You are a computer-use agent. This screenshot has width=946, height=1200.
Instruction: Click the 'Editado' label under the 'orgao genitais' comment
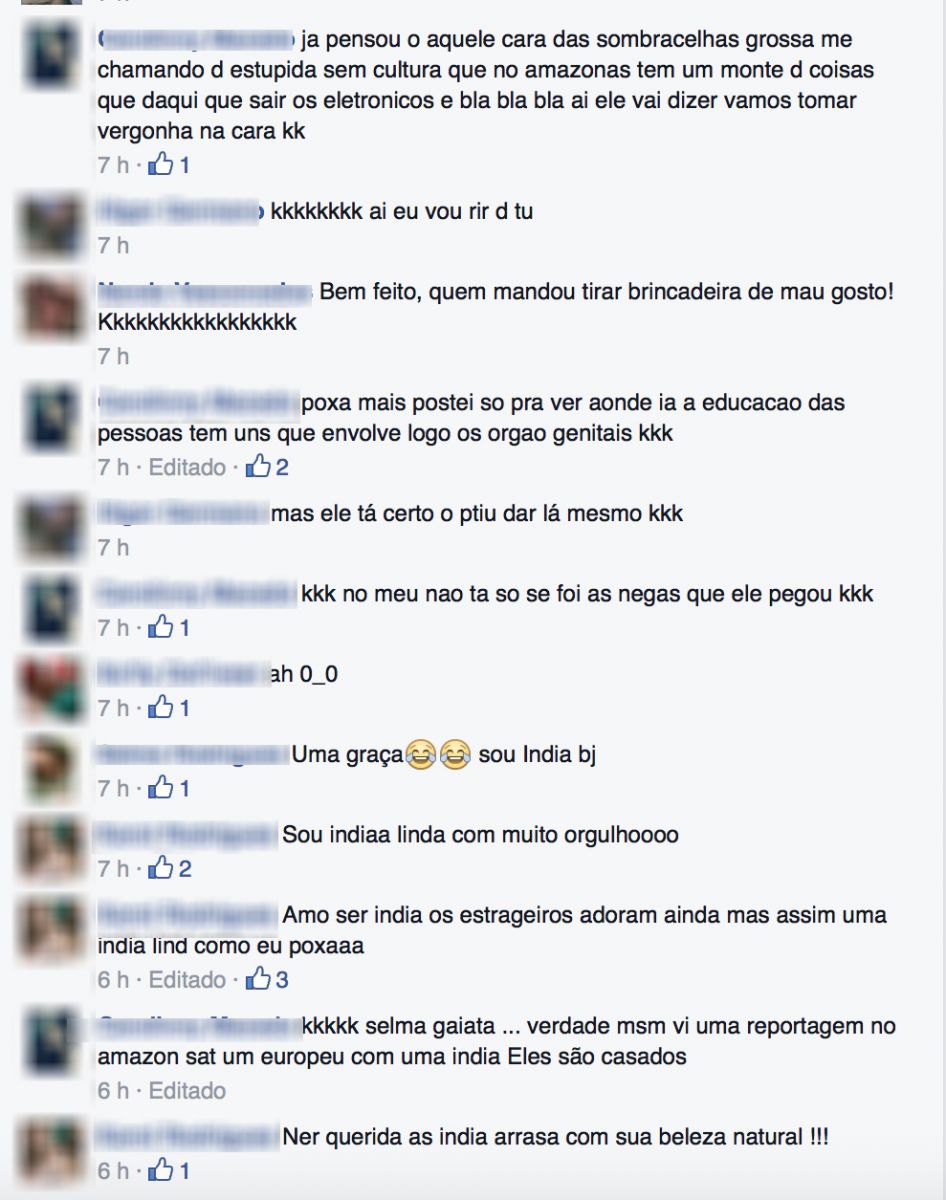pyautogui.click(x=187, y=467)
